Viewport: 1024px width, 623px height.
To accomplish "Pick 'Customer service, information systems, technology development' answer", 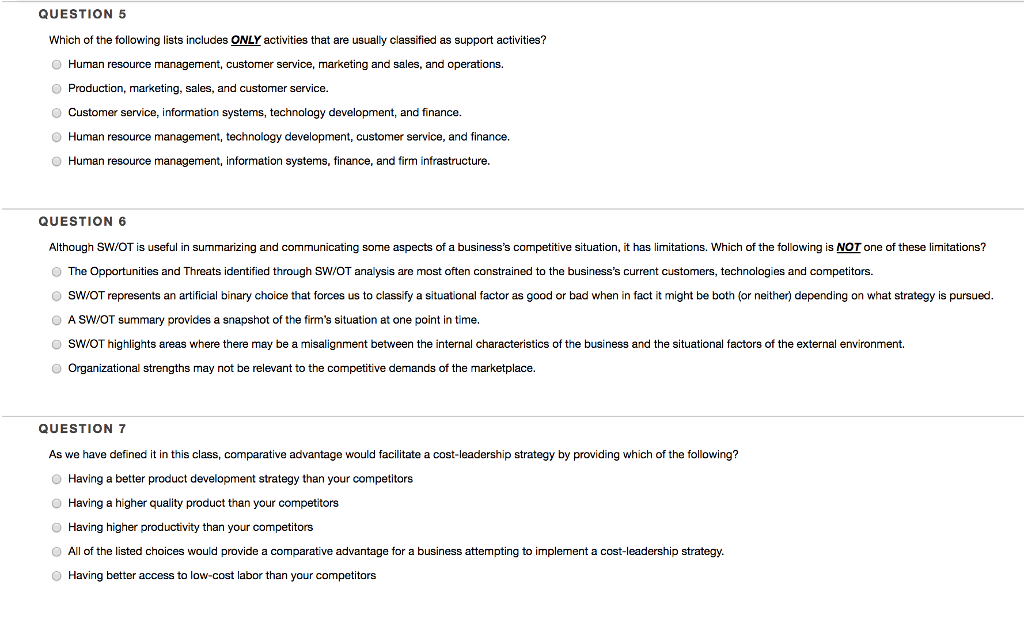I will 57,113.
